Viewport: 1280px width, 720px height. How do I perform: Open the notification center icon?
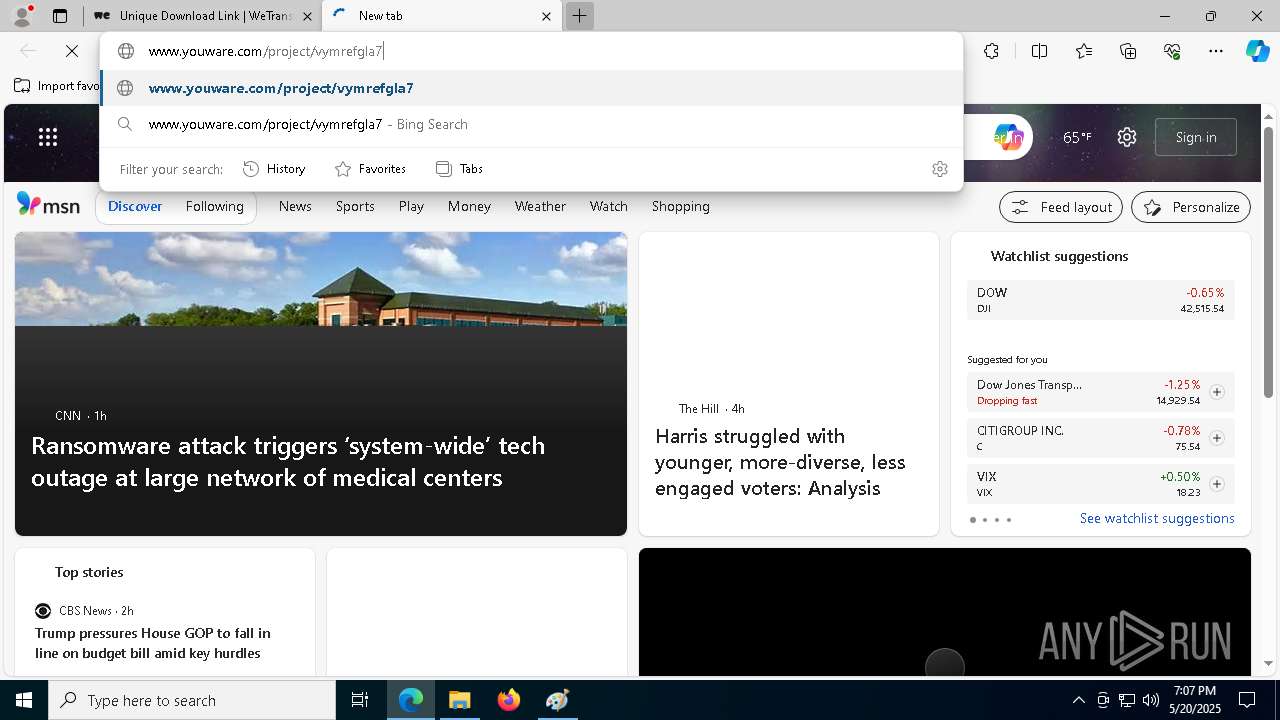[1247, 700]
